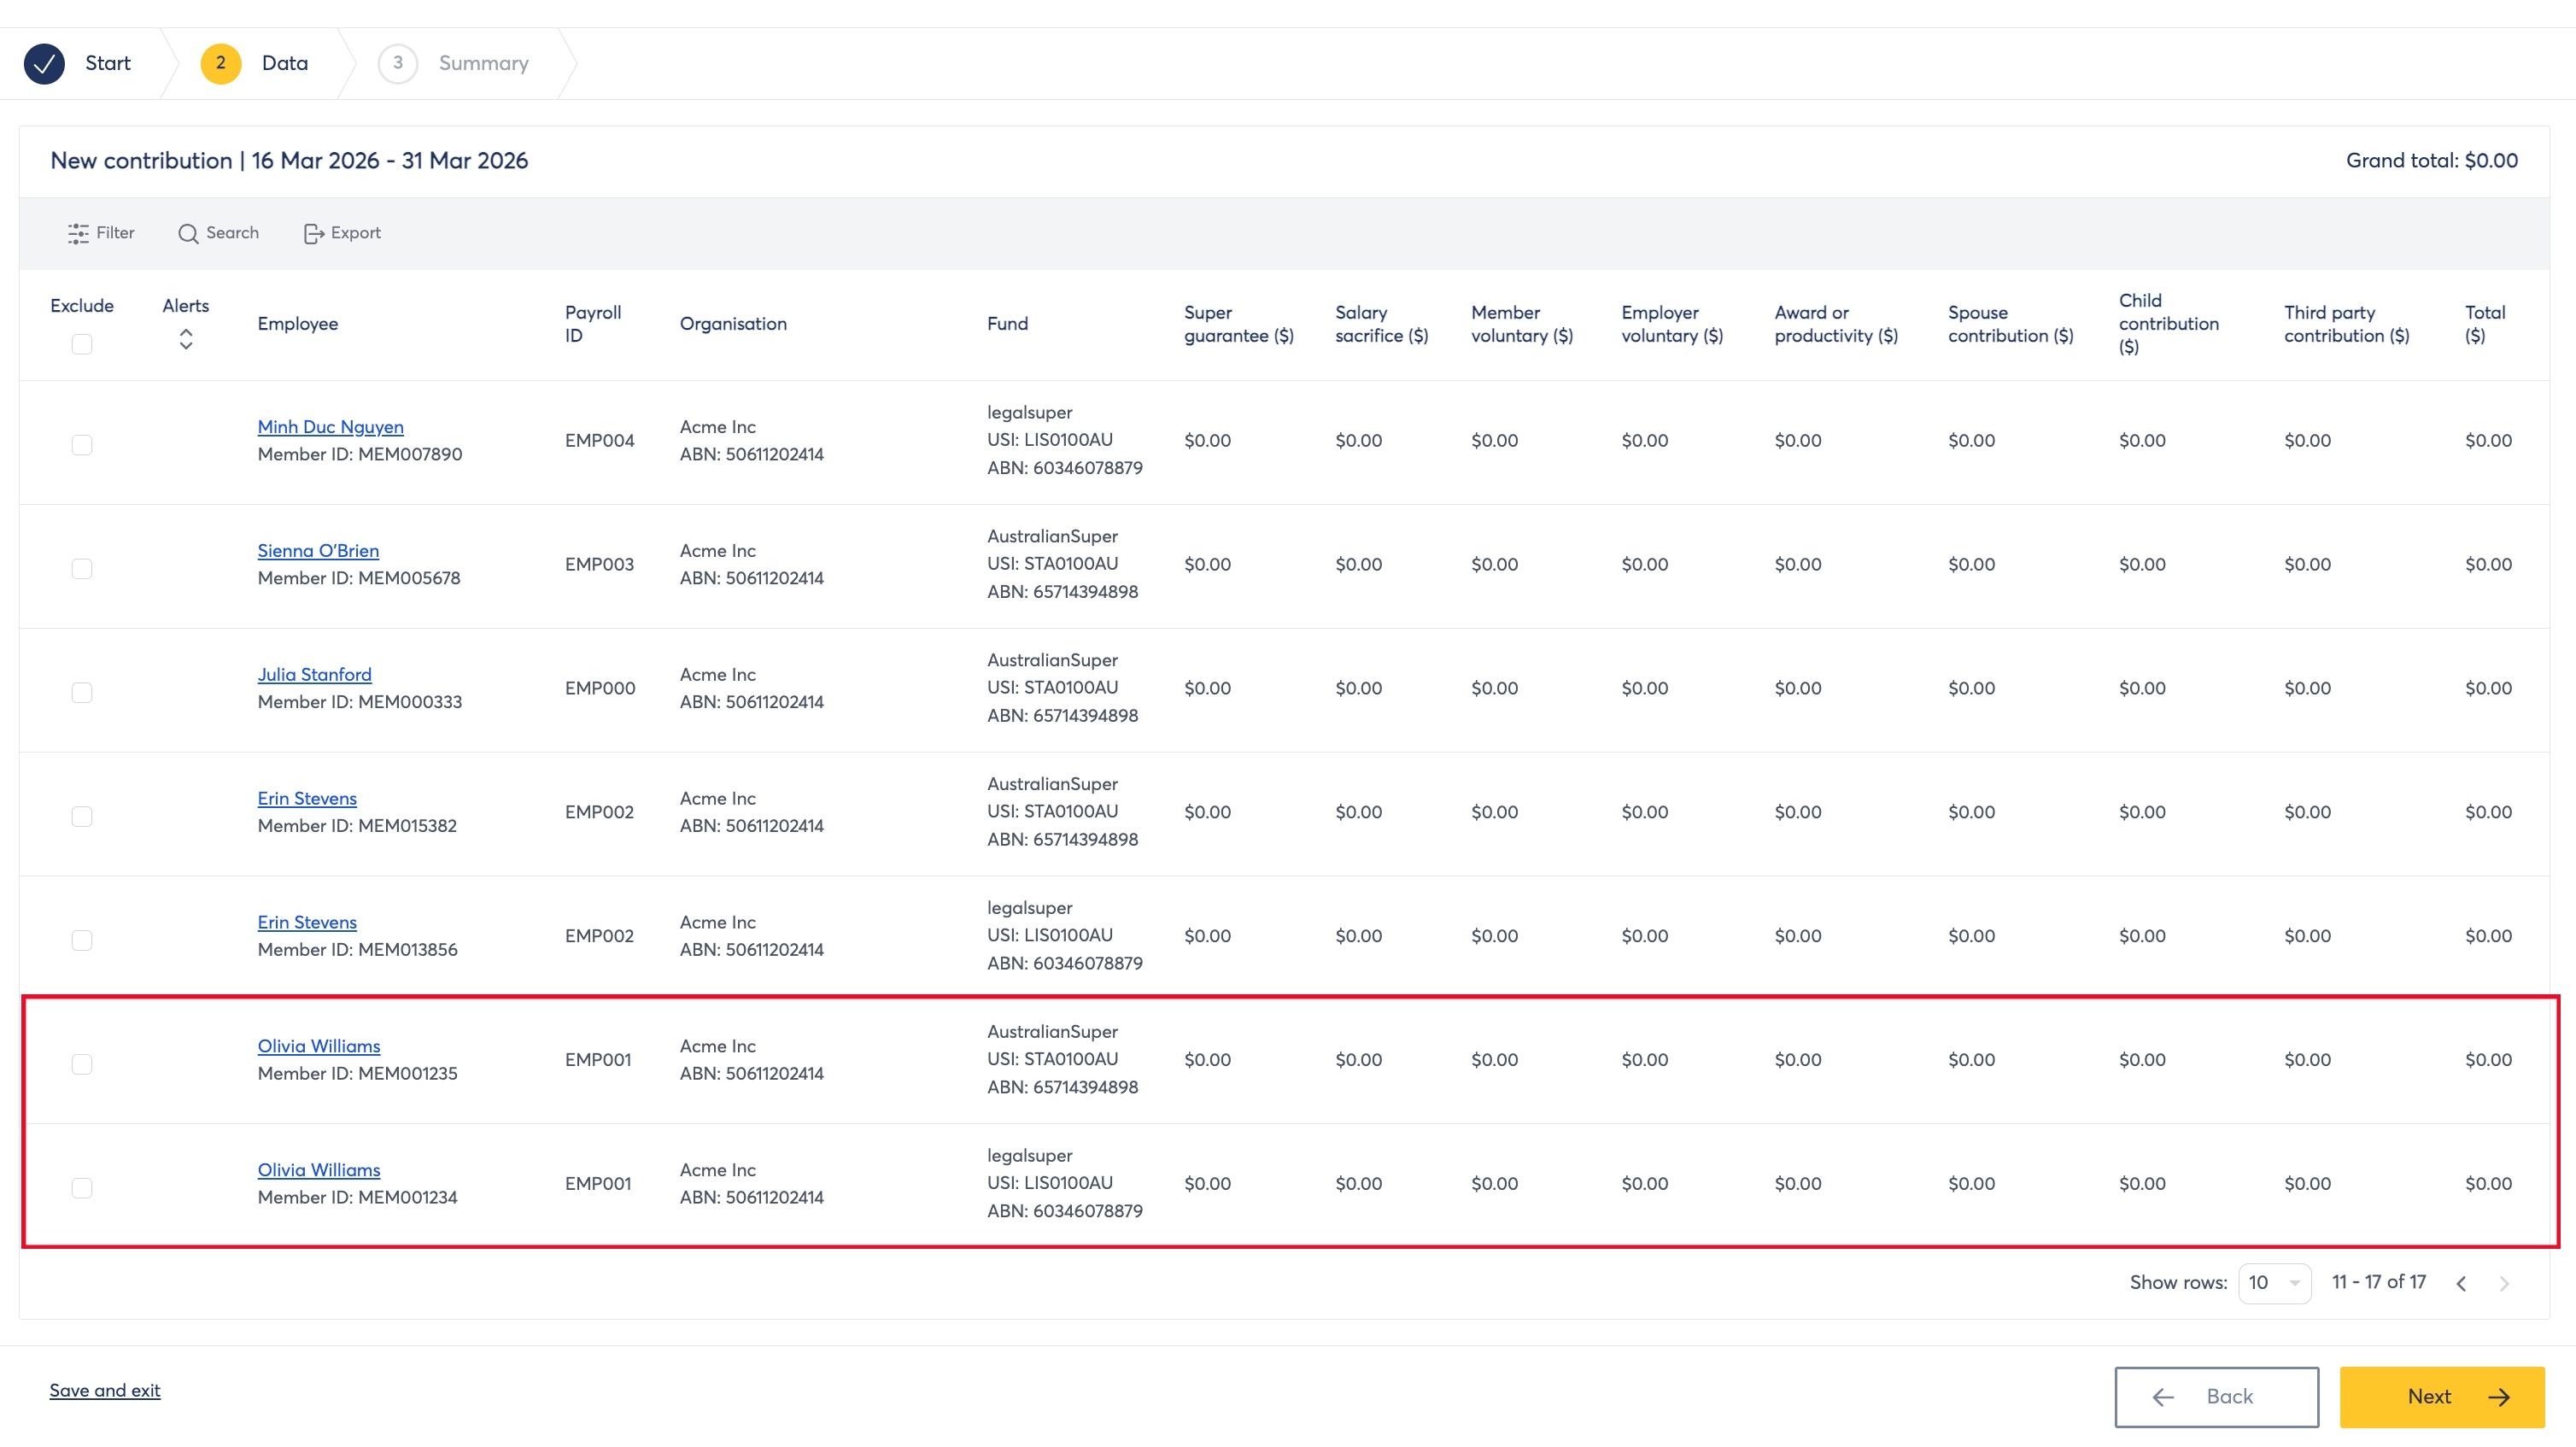Click Minh Duc Nguyen's super guarantee amount
This screenshot has width=2576, height=1447.
1208,441
